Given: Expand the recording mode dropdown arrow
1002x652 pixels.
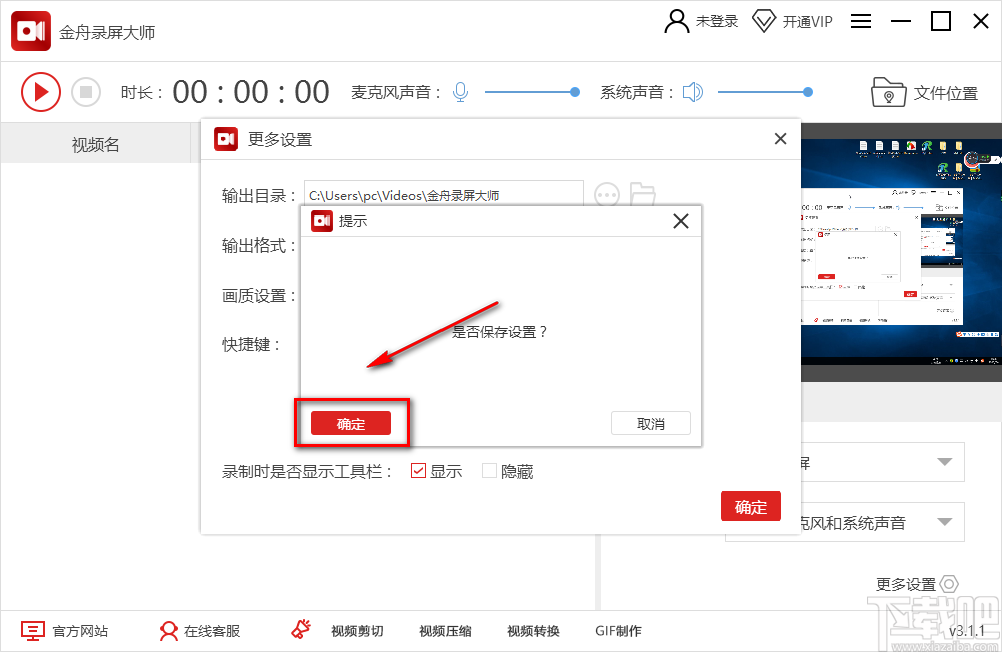Looking at the screenshot, I should (x=944, y=462).
